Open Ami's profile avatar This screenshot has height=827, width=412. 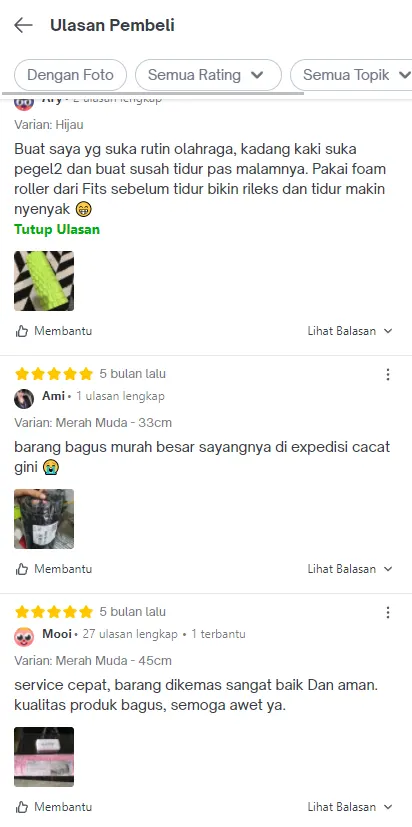pyautogui.click(x=24, y=399)
